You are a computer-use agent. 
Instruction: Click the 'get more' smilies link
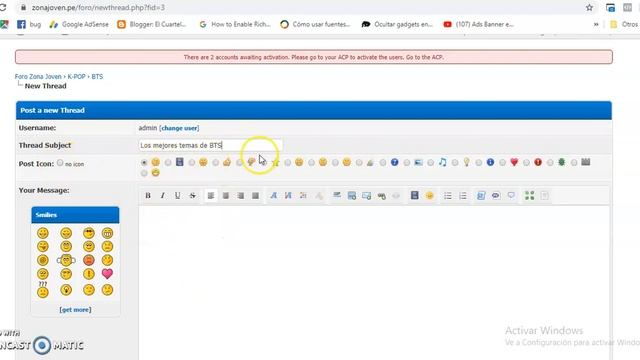[75, 310]
